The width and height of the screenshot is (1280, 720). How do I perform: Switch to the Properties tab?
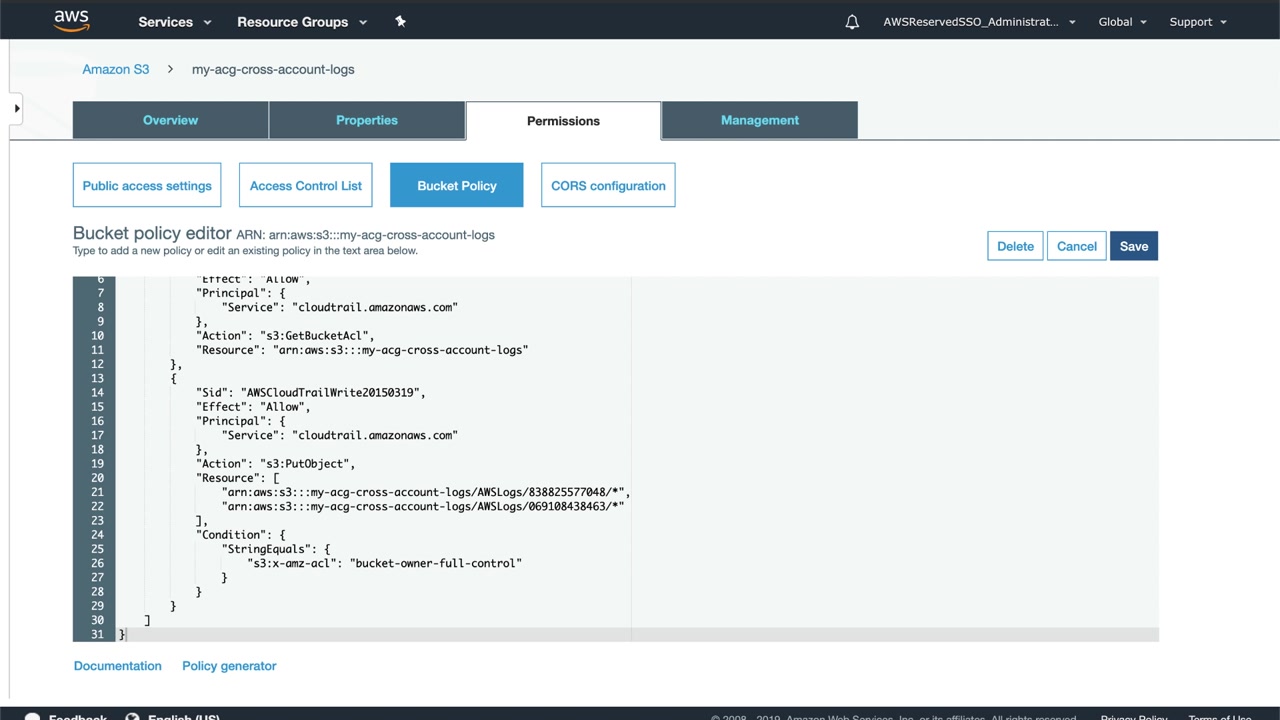[x=367, y=120]
